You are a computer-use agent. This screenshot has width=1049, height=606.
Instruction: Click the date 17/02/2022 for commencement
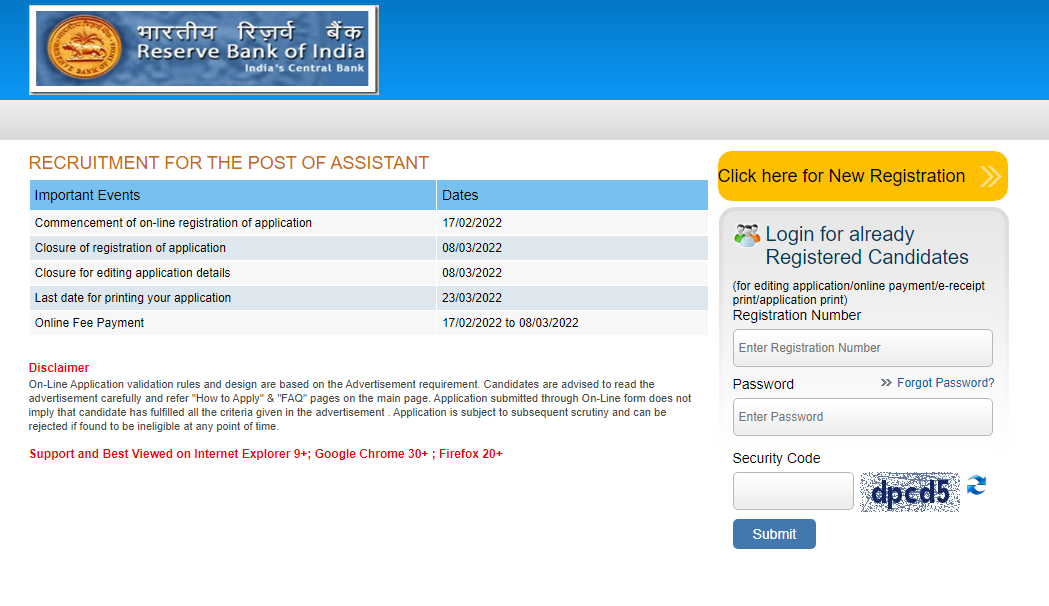472,223
